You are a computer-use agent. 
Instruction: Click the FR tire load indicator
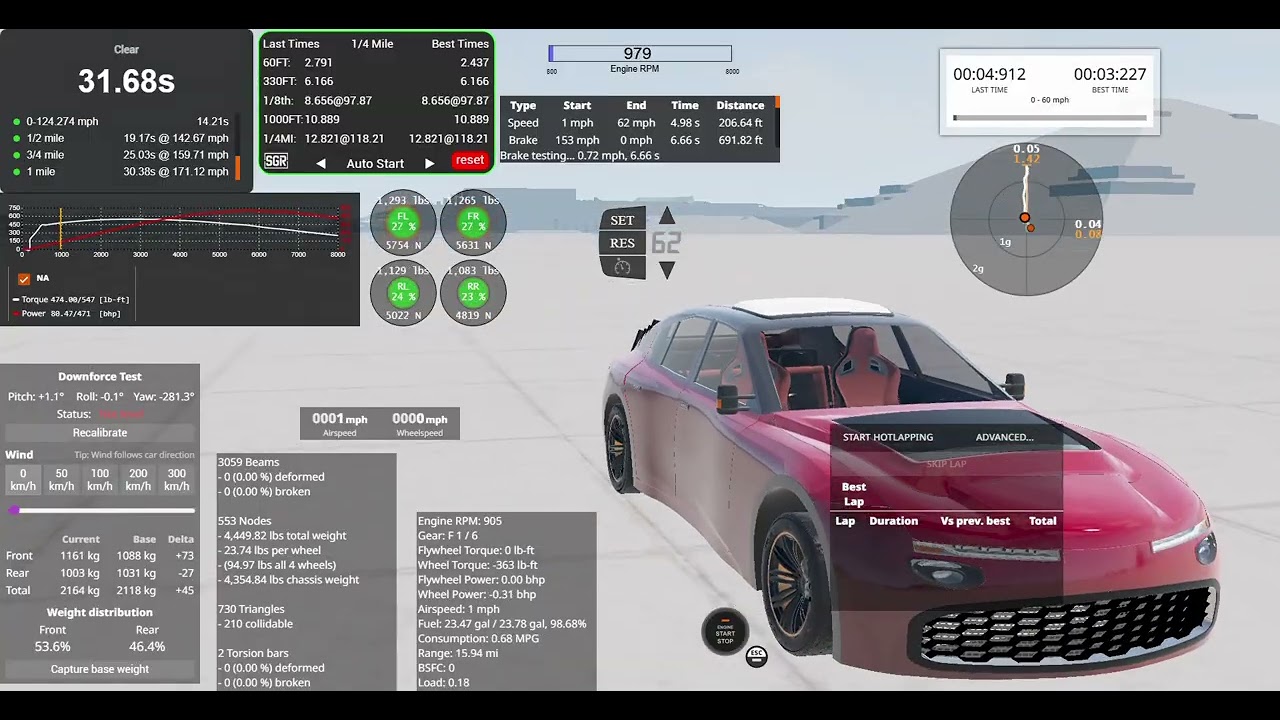(473, 223)
